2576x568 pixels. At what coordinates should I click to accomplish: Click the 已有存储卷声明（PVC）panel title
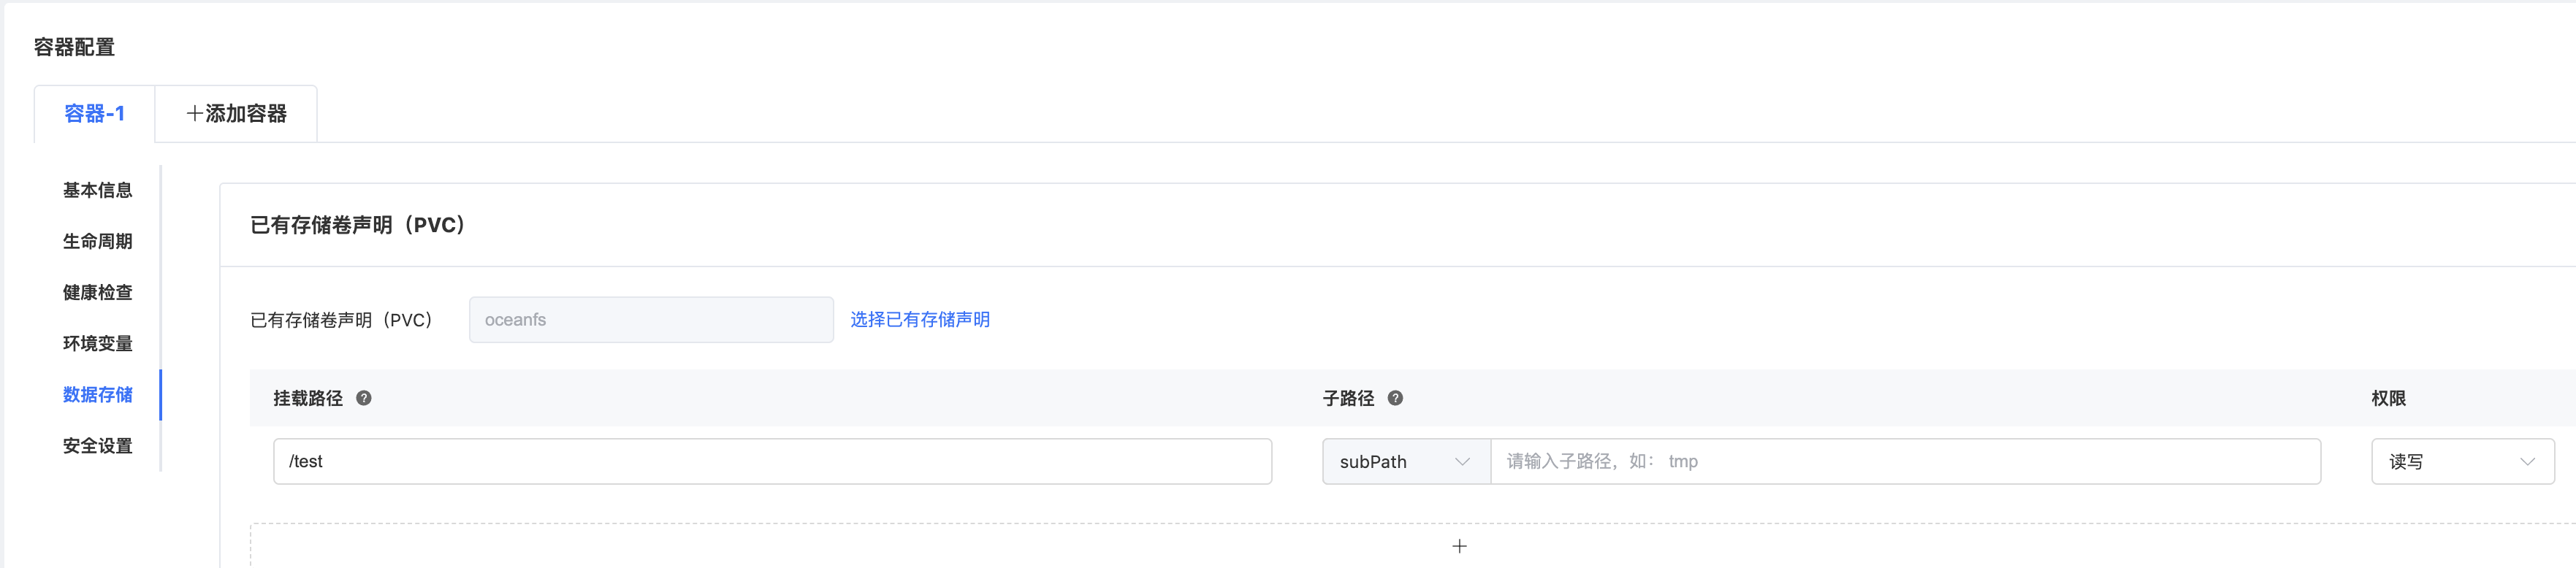(357, 225)
